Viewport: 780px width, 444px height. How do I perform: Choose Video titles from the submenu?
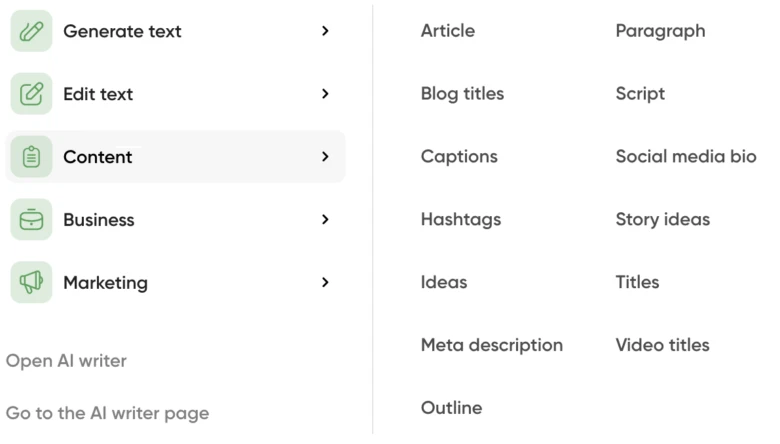662,346
